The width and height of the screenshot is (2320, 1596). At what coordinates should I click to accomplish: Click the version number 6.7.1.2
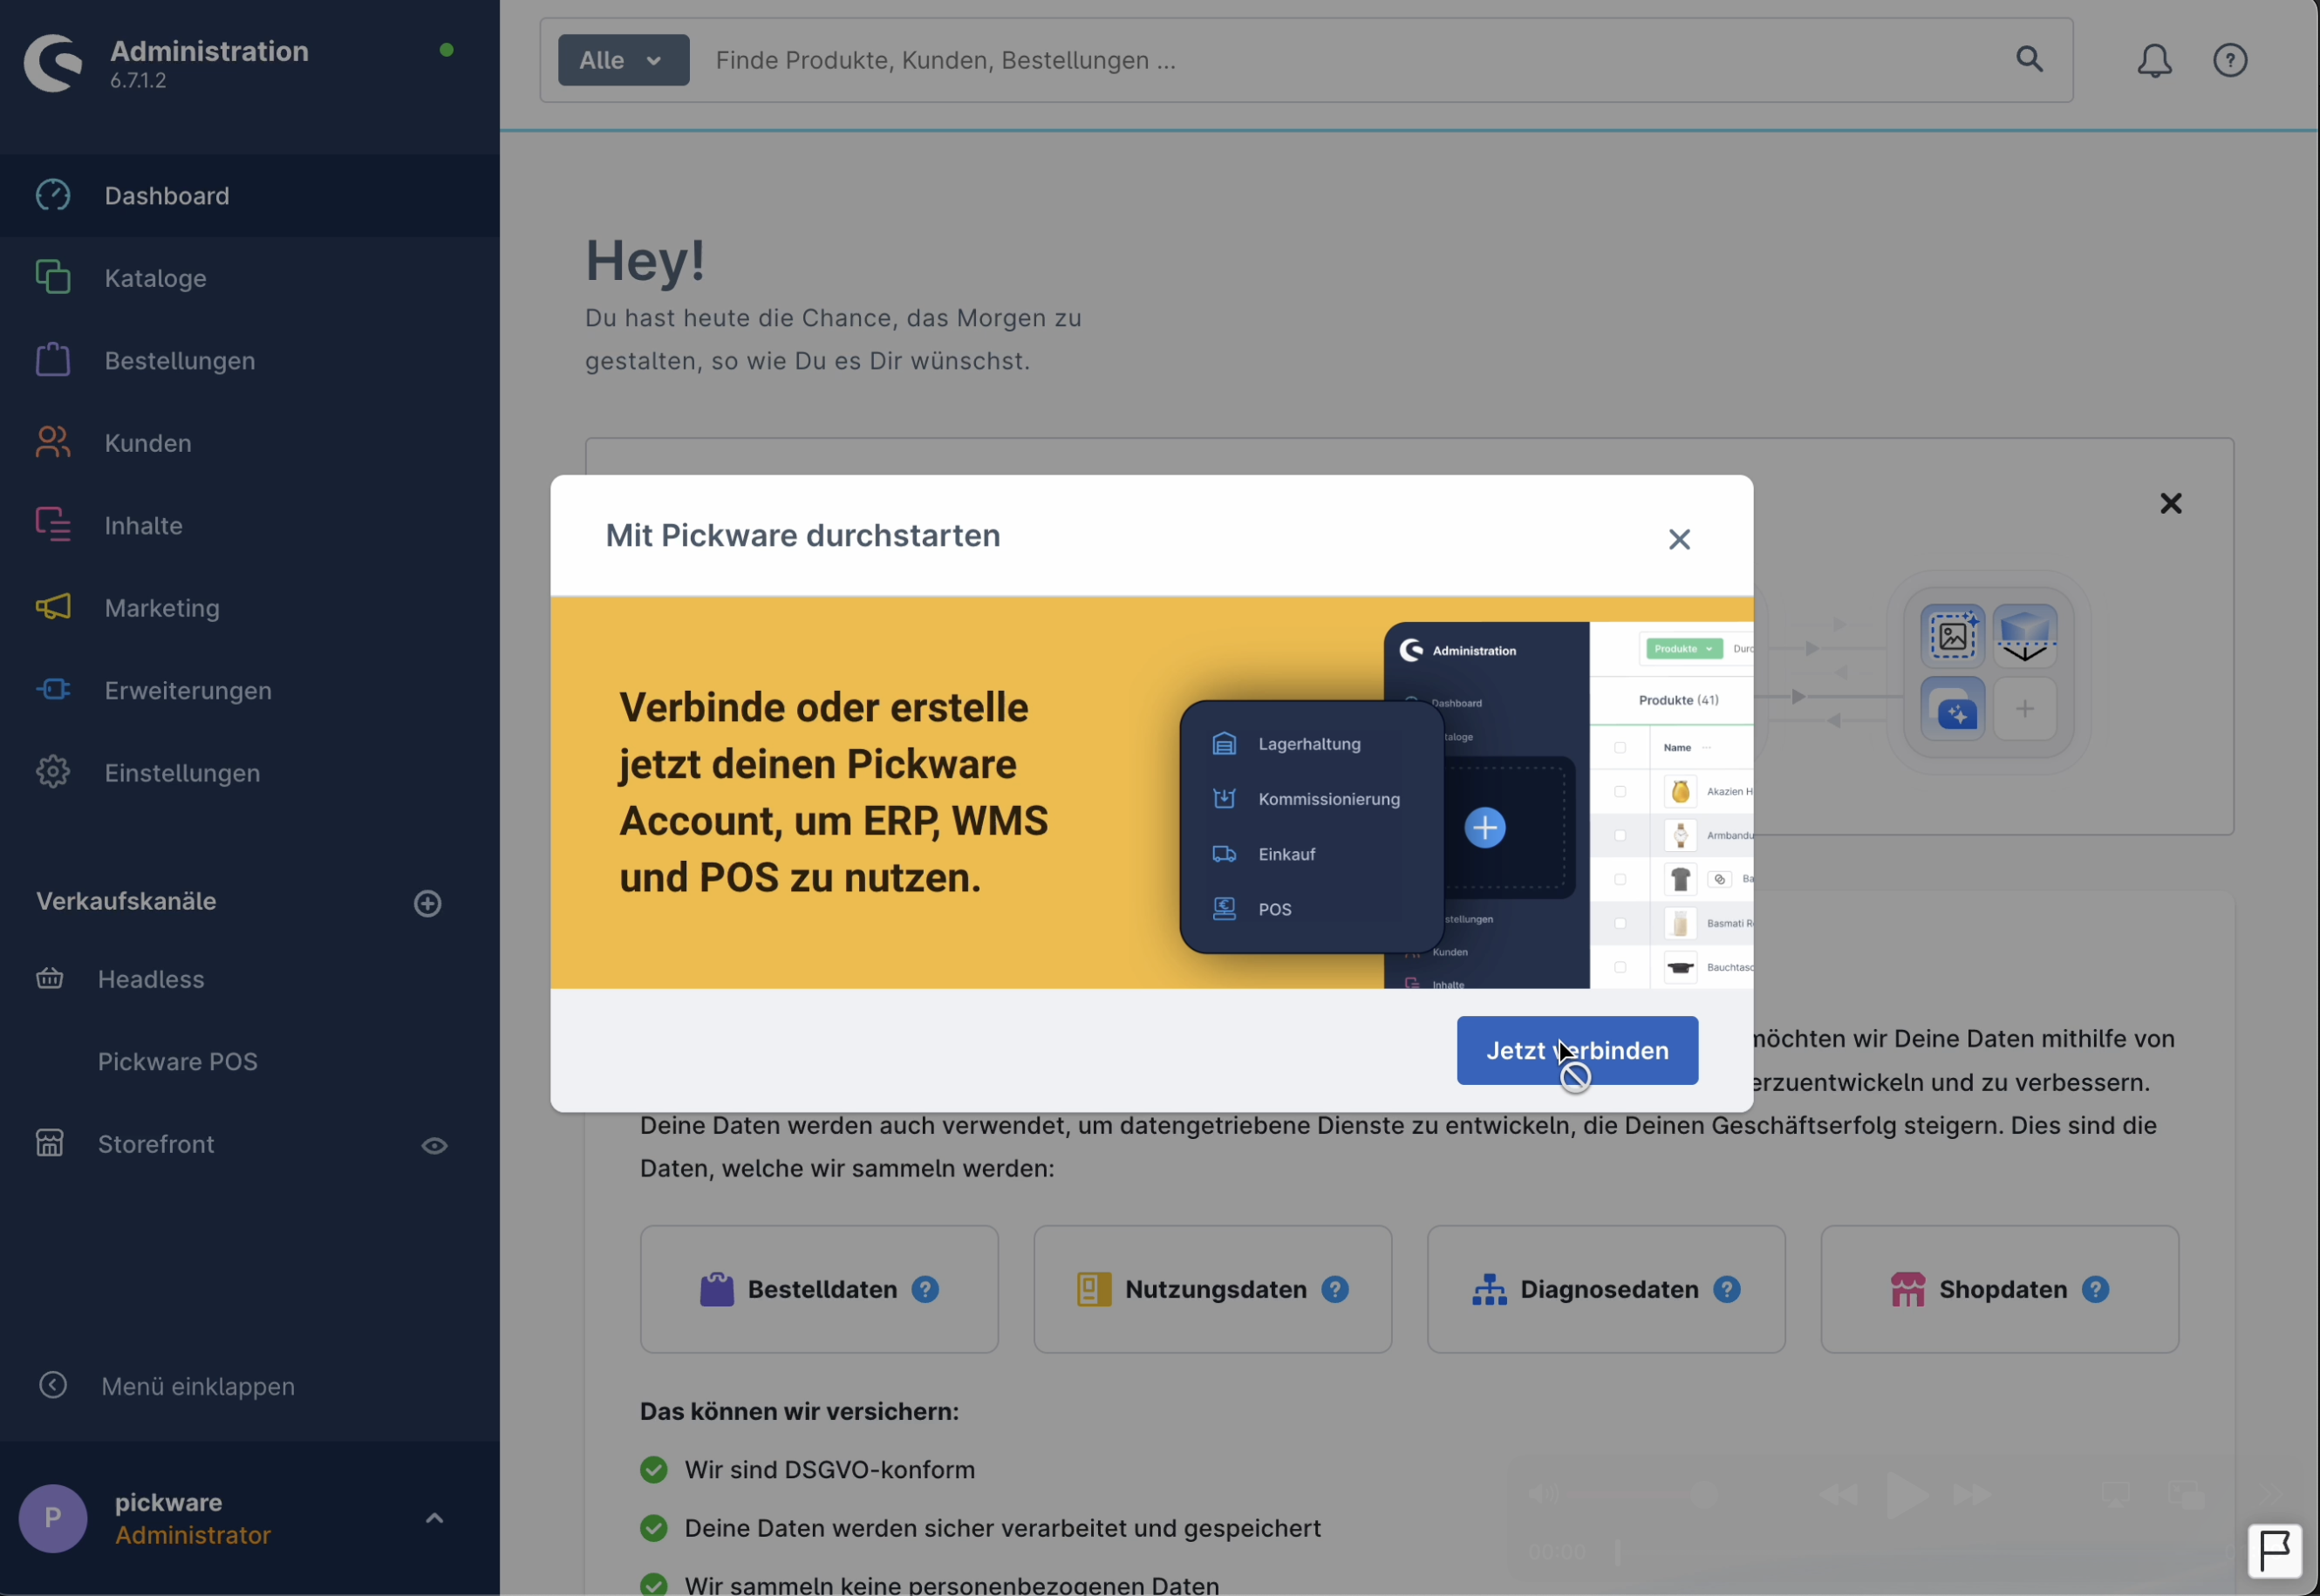[138, 81]
